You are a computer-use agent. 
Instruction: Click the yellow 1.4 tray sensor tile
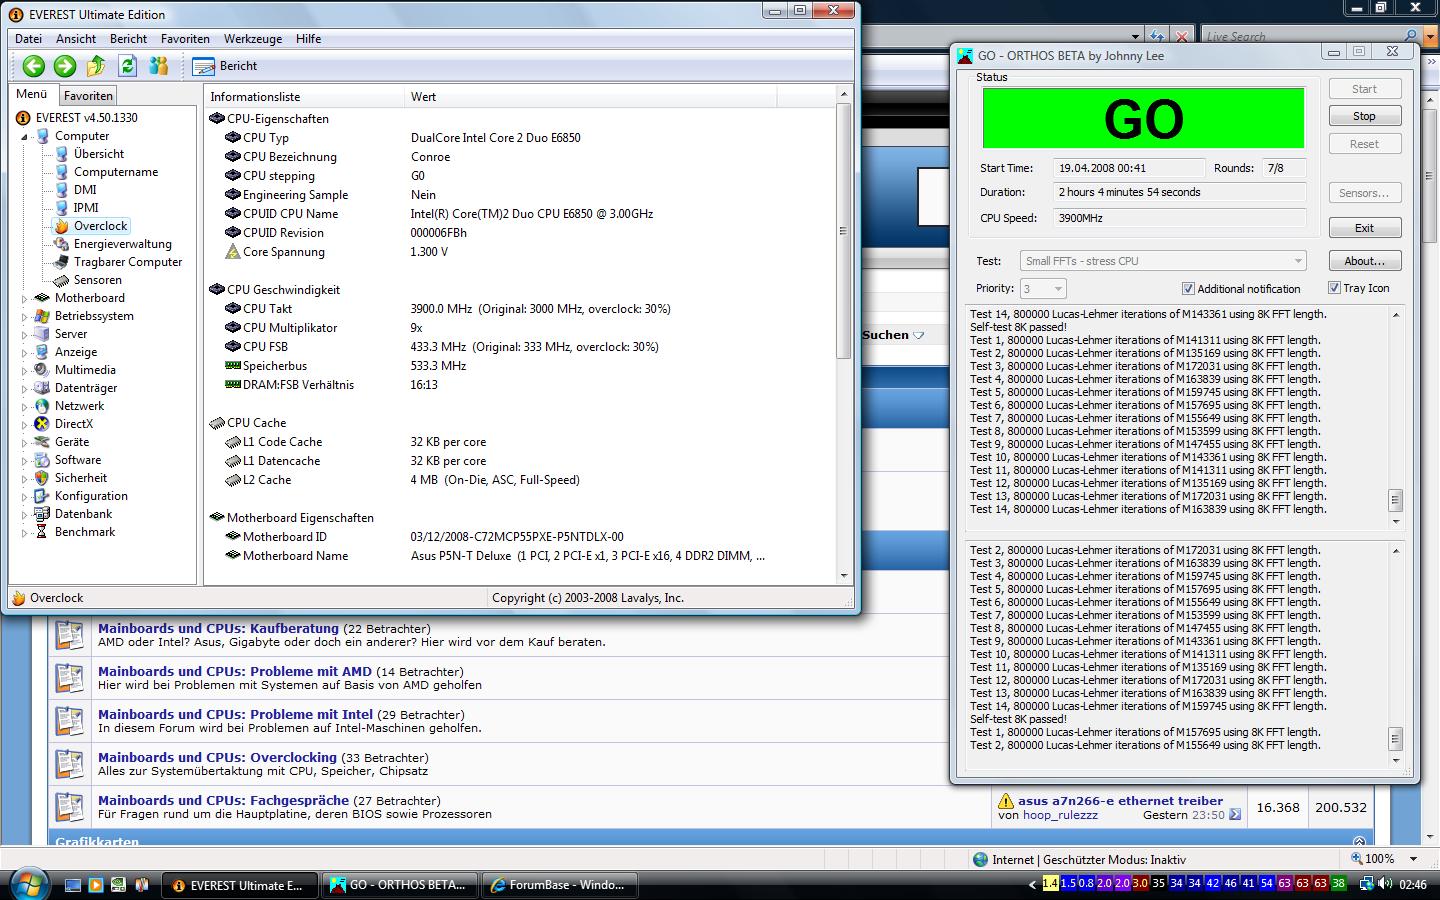(1050, 884)
